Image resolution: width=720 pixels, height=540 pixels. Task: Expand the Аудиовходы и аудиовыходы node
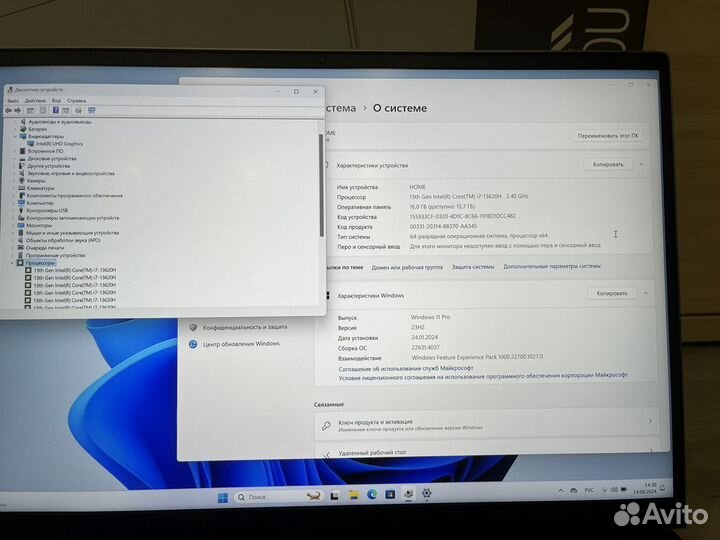click(15, 122)
